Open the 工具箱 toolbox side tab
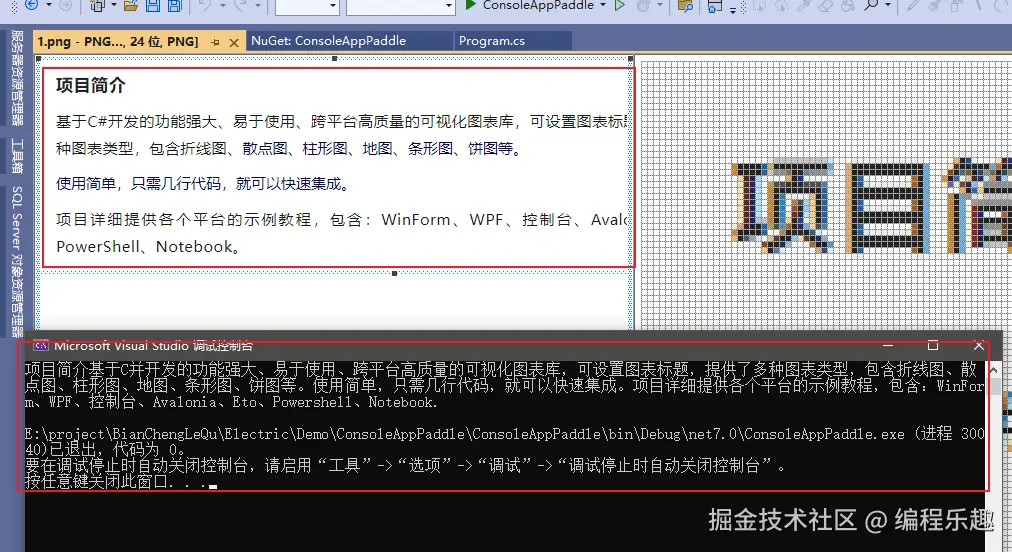The image size is (1012, 552). tap(17, 156)
